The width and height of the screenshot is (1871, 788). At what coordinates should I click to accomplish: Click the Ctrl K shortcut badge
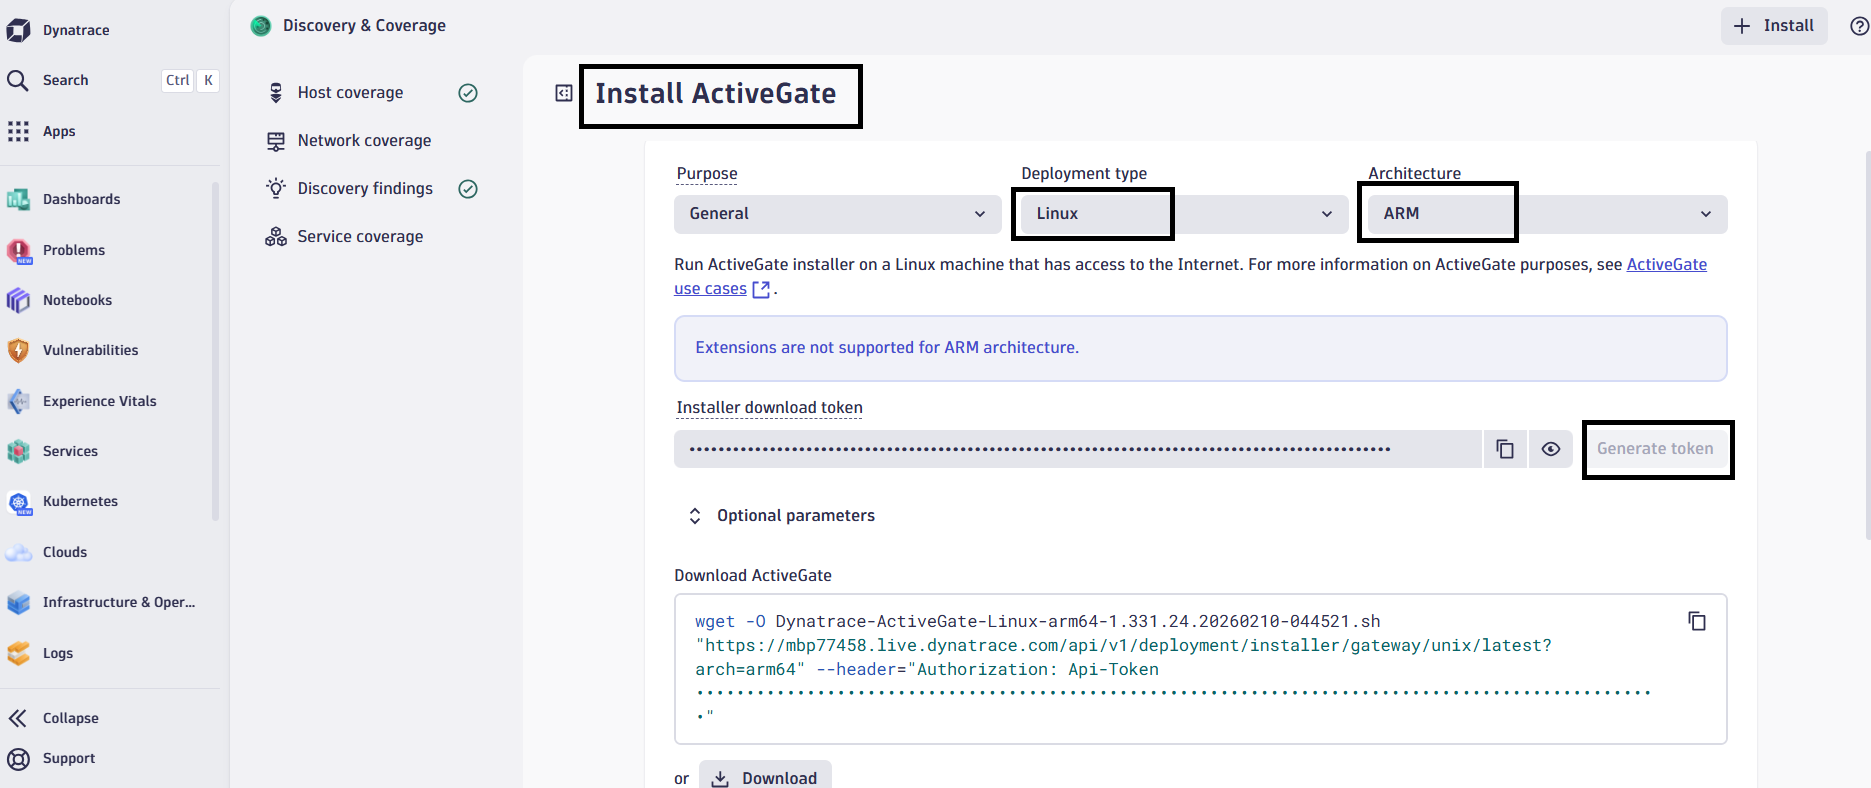pos(190,80)
